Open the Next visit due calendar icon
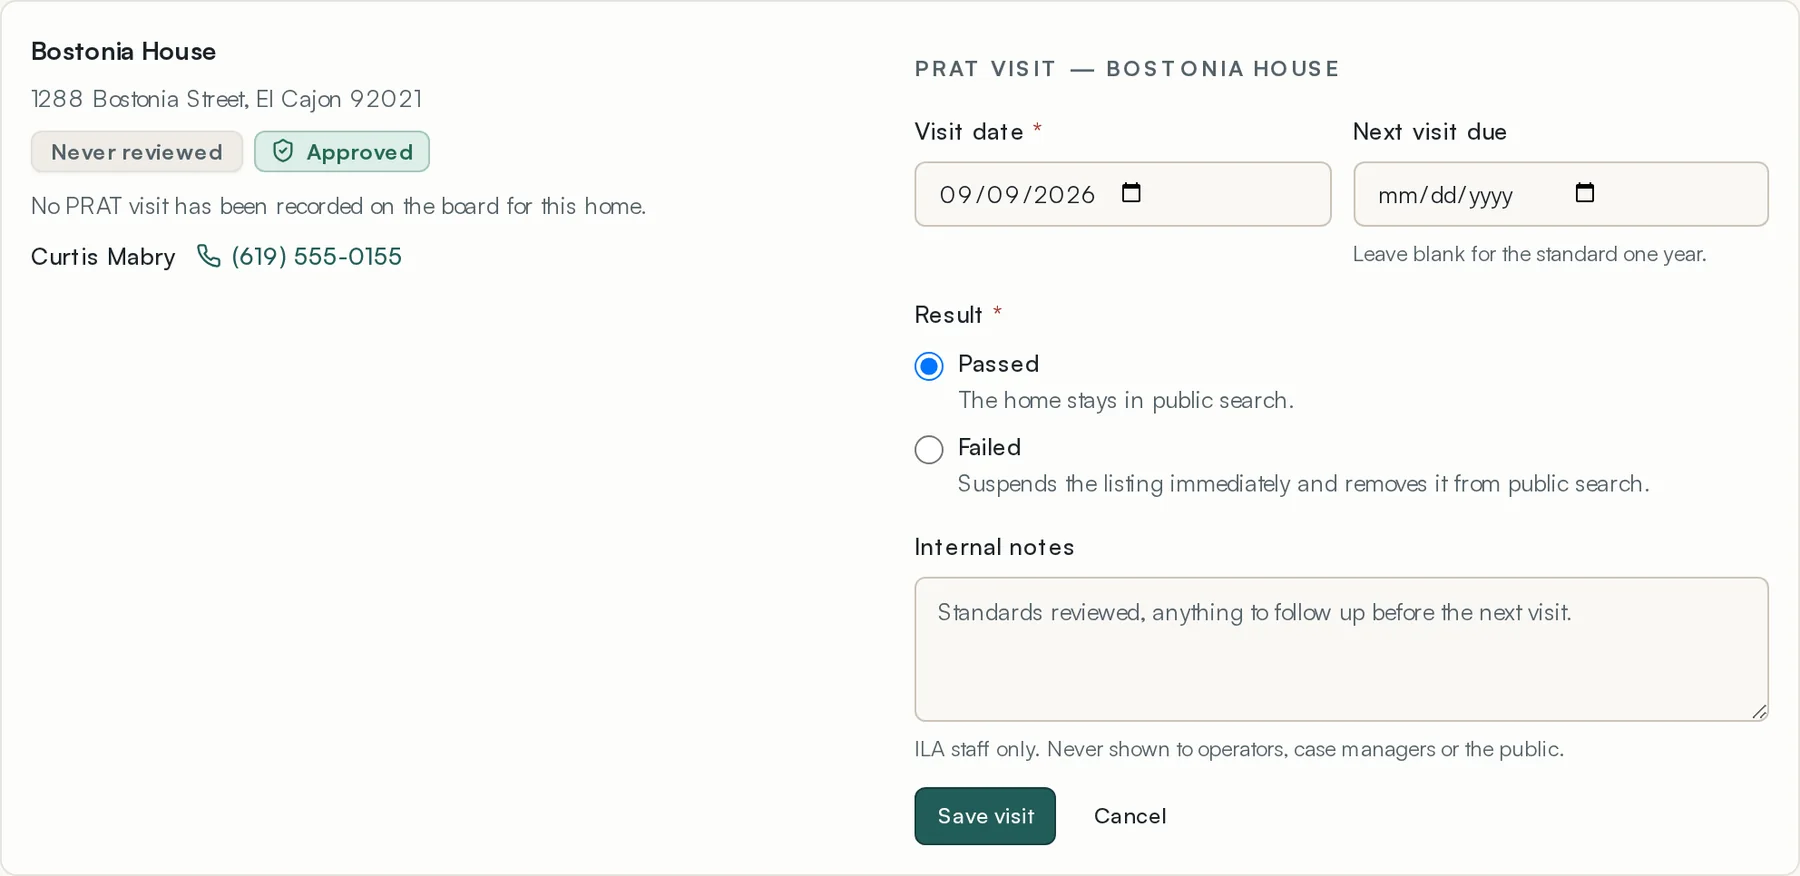 (1585, 192)
